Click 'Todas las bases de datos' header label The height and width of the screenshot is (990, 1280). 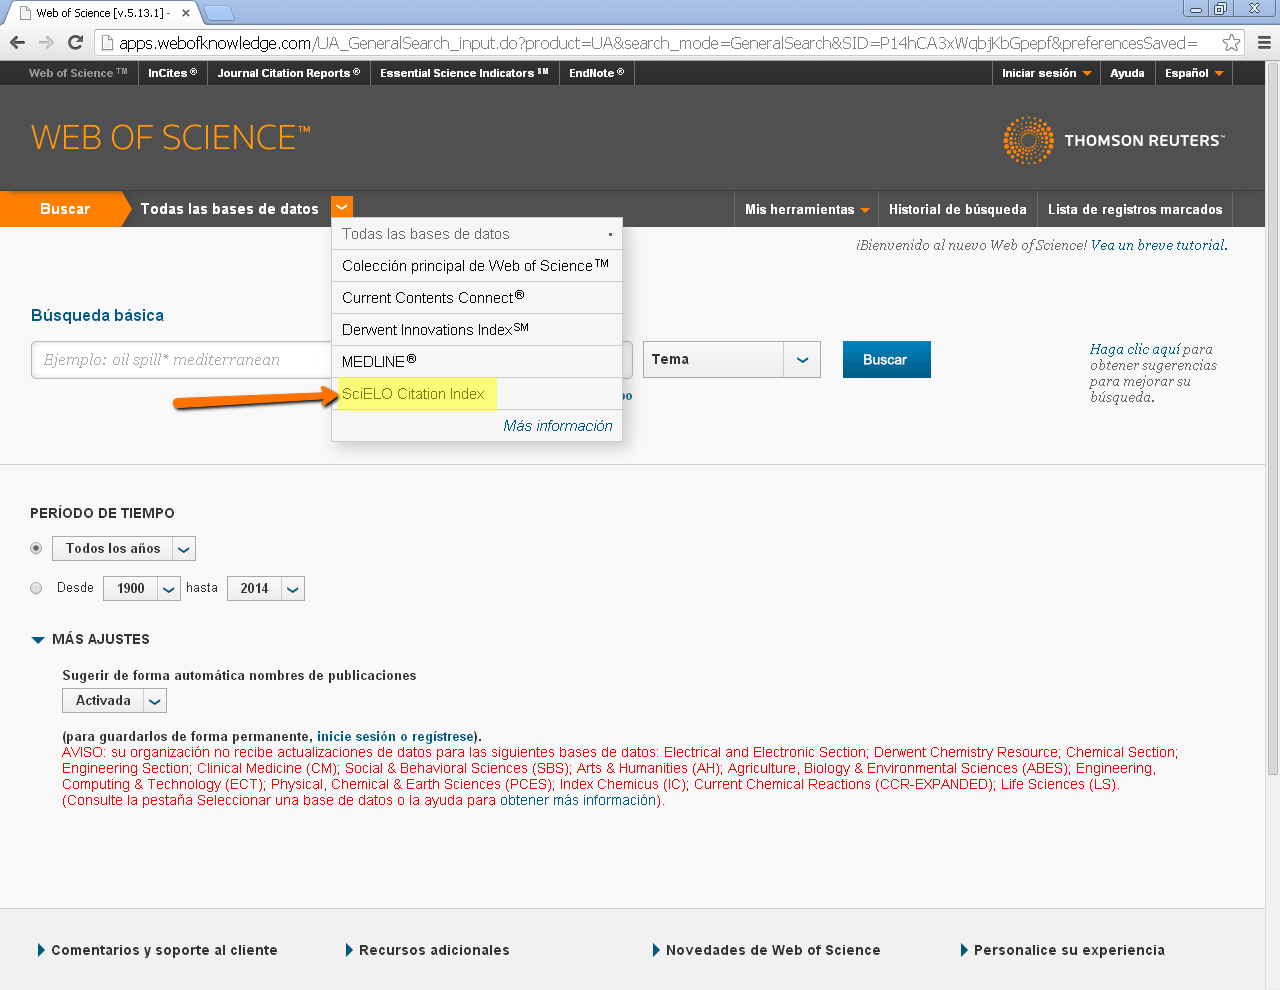229,209
